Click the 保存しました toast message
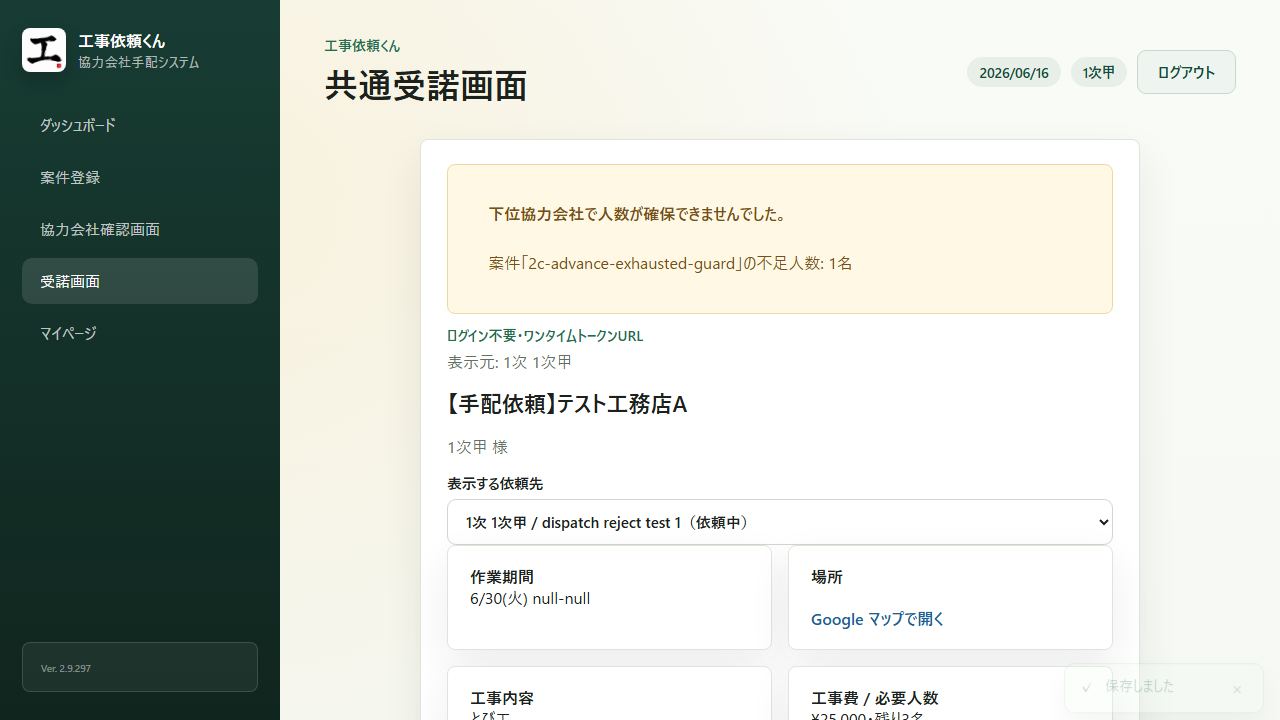 (1140, 686)
